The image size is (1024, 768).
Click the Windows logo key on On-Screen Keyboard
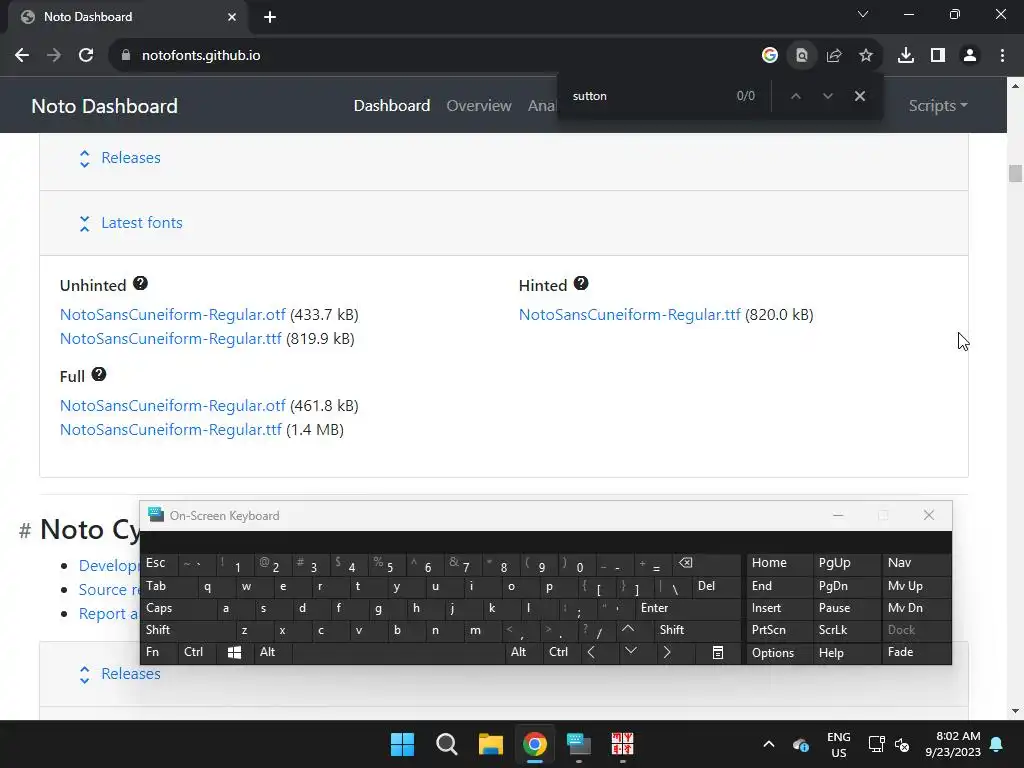coord(235,652)
